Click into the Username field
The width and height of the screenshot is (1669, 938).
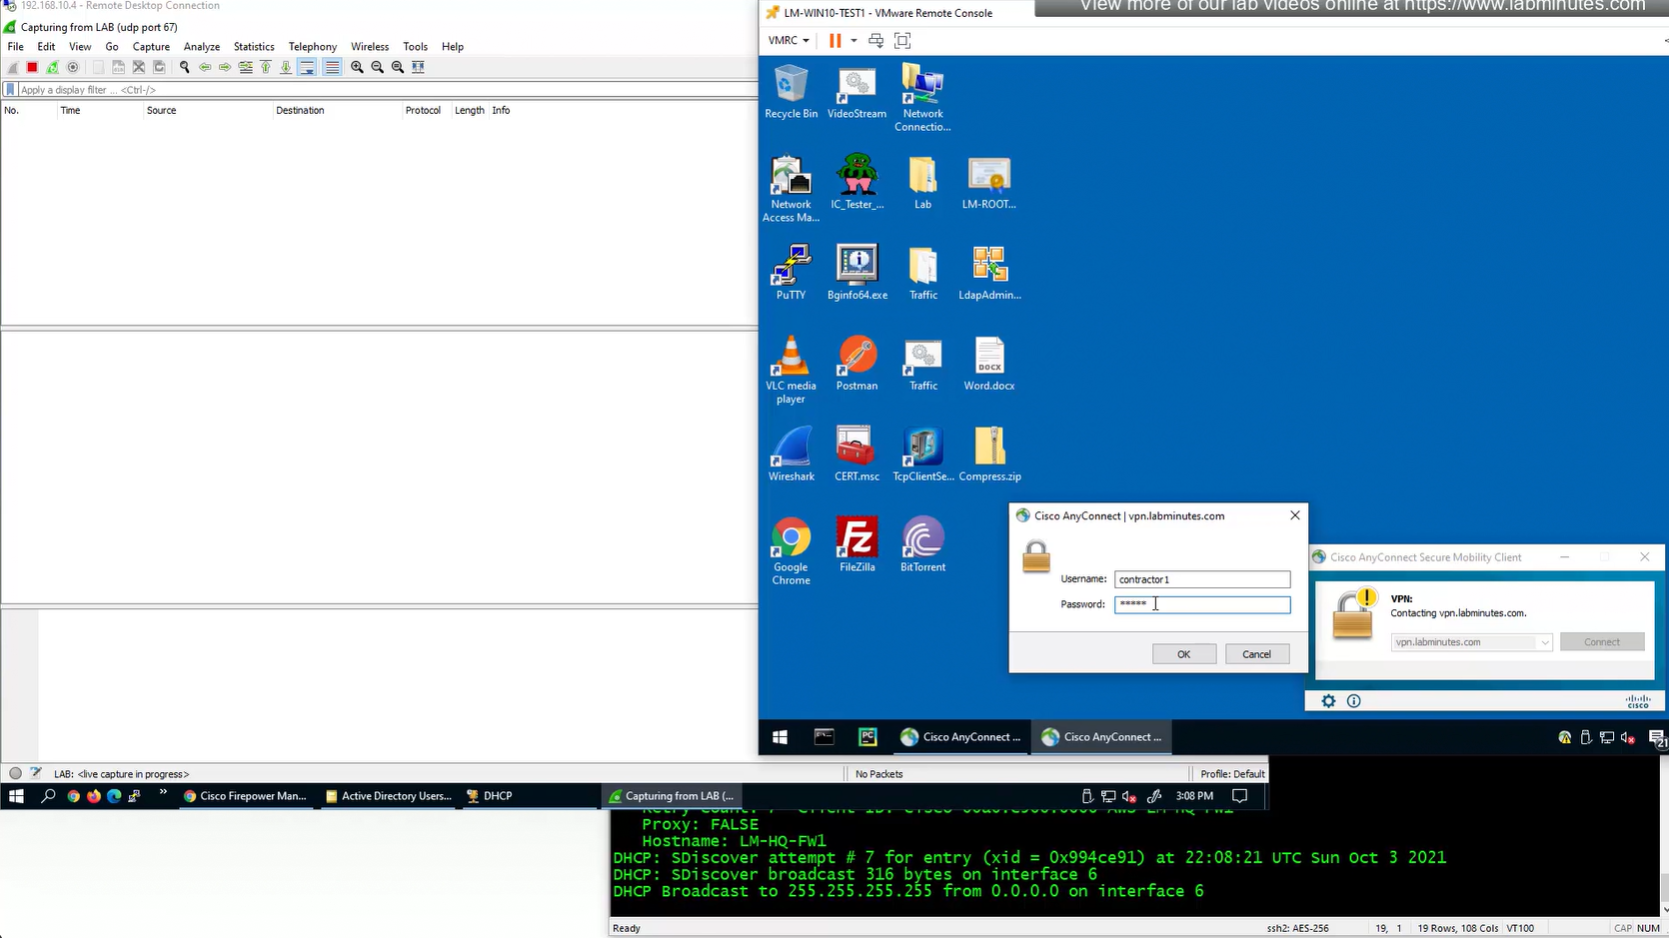click(1201, 579)
